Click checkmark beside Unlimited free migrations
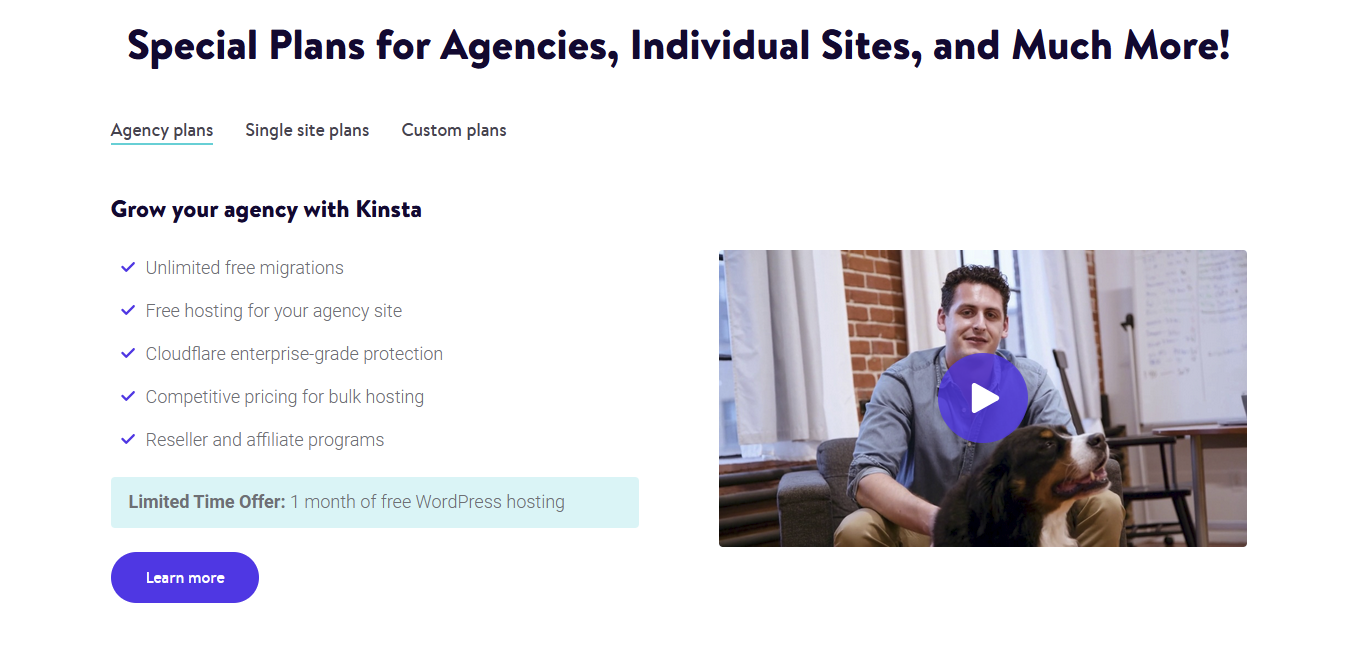 click(x=128, y=267)
